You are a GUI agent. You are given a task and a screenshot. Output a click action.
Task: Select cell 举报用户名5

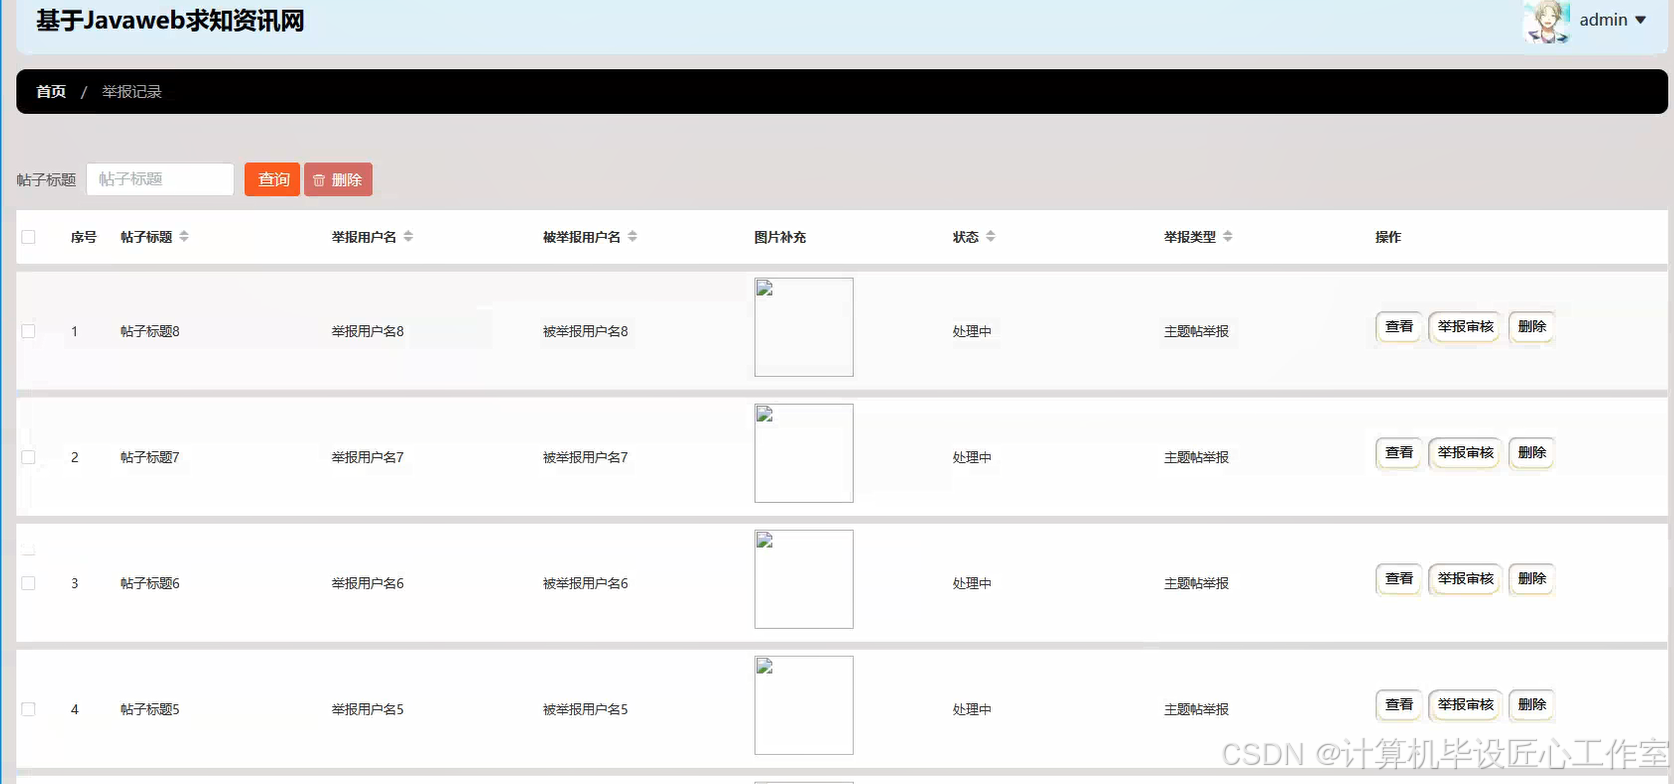tap(368, 709)
